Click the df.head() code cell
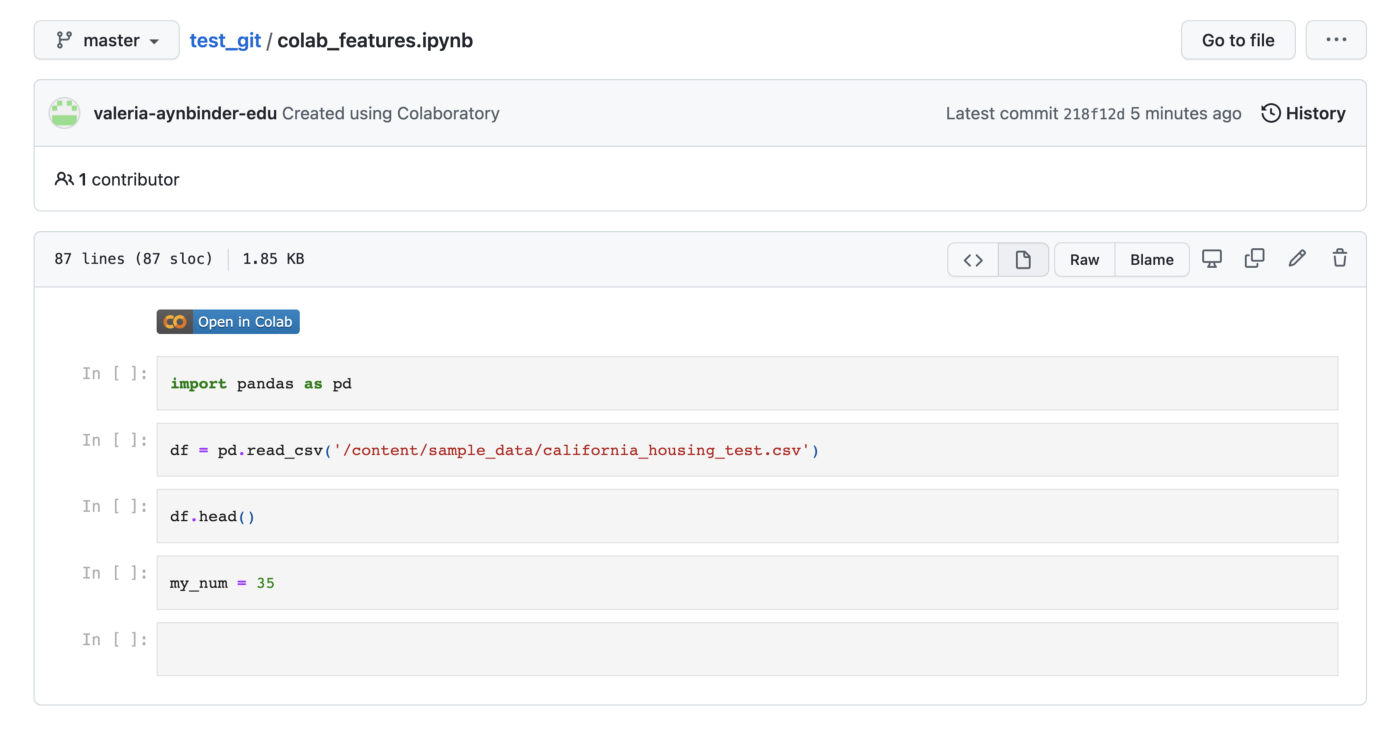 (747, 516)
